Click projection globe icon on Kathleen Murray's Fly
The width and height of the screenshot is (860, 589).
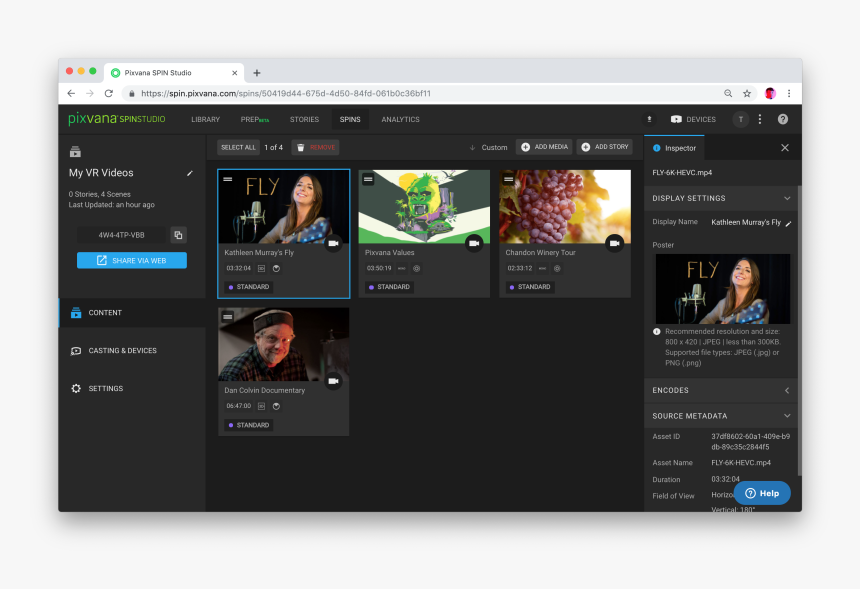coord(276,269)
